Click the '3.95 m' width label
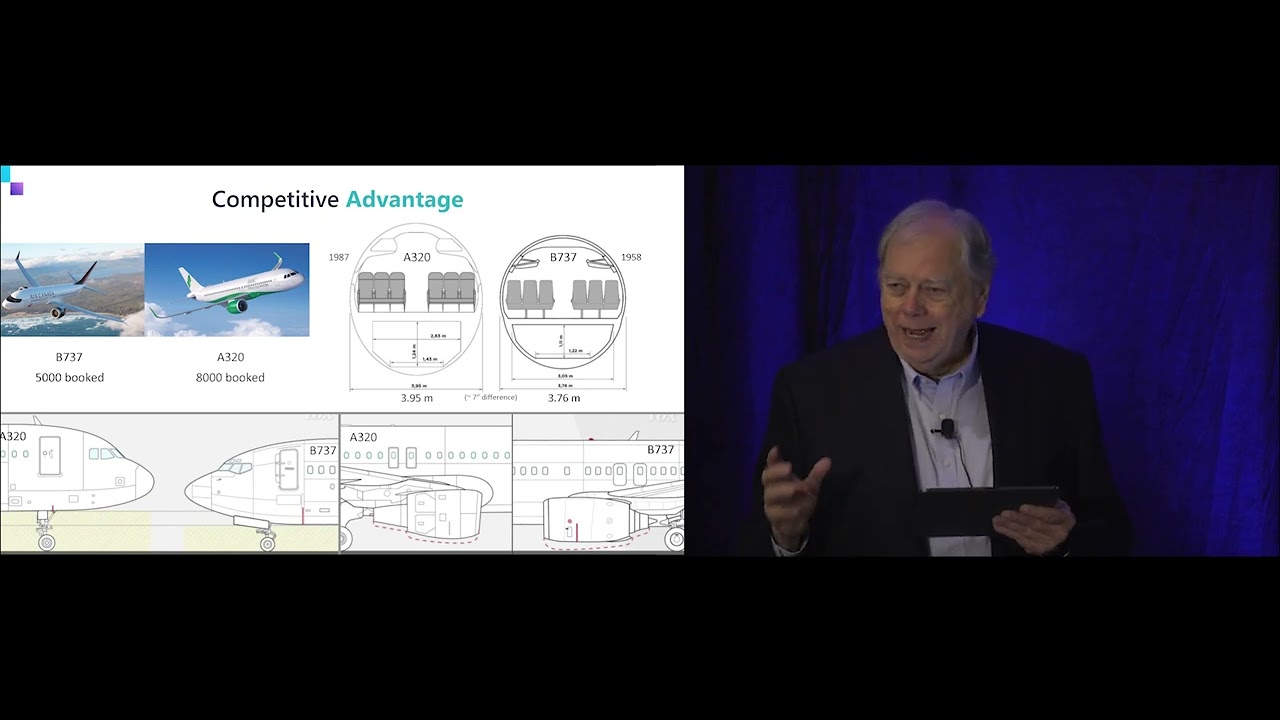 coord(417,398)
